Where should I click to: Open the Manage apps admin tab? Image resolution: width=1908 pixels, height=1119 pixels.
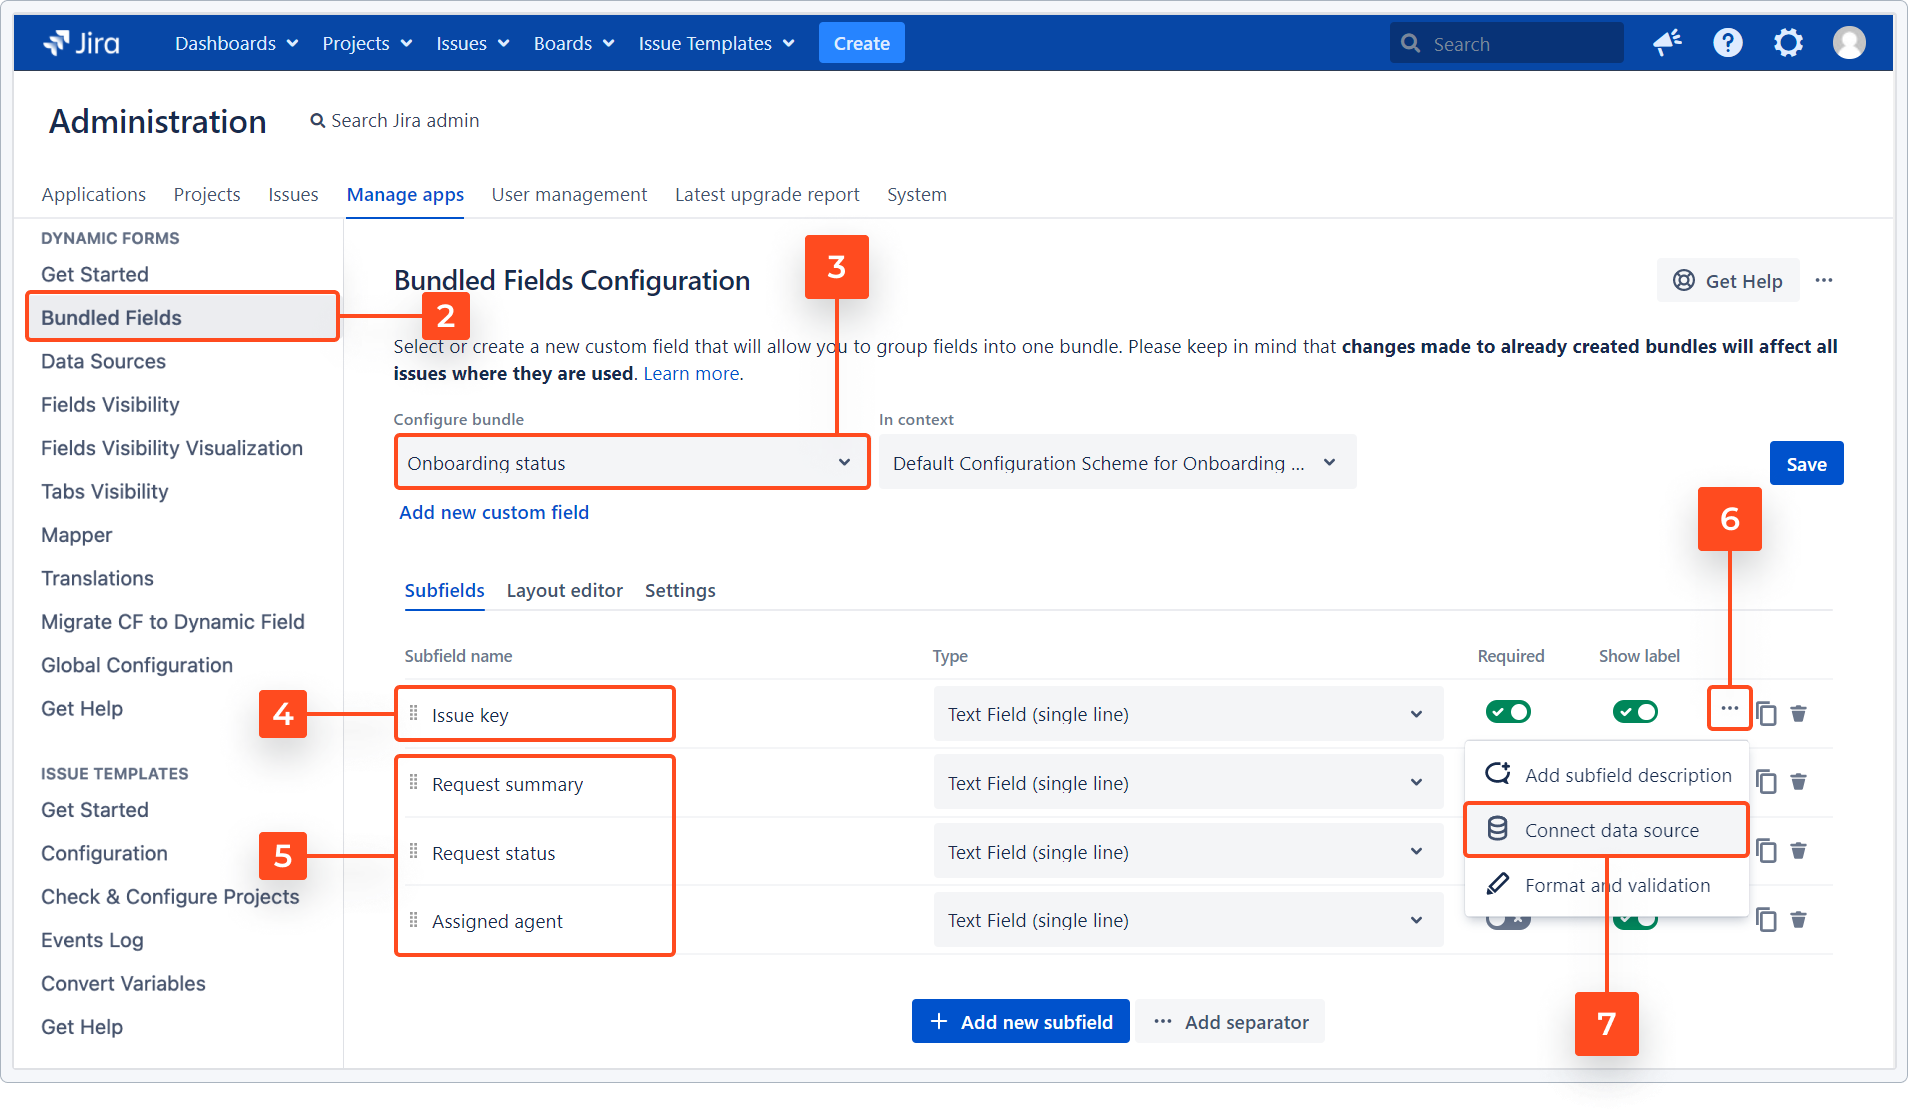[x=405, y=194]
